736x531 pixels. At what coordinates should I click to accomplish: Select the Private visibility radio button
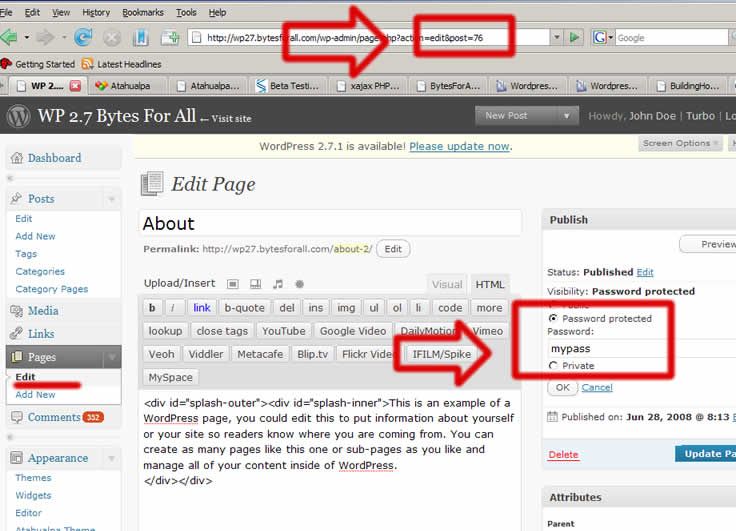click(553, 365)
